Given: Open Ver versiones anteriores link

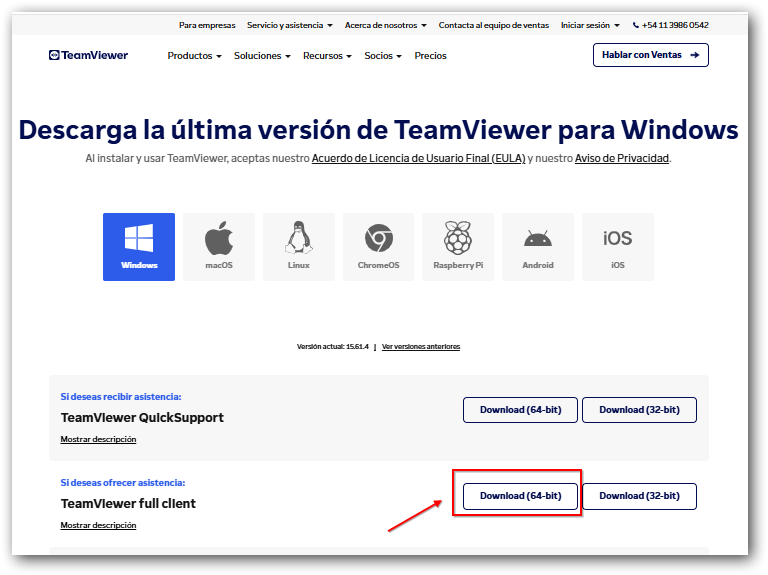Looking at the screenshot, I should 421,346.
